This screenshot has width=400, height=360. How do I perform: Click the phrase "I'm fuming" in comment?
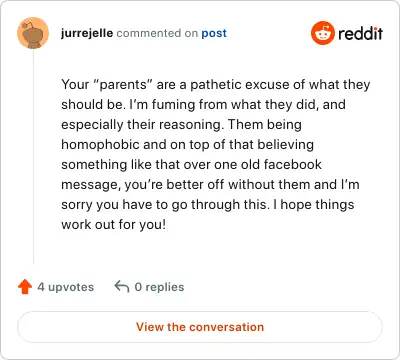[x=162, y=104]
